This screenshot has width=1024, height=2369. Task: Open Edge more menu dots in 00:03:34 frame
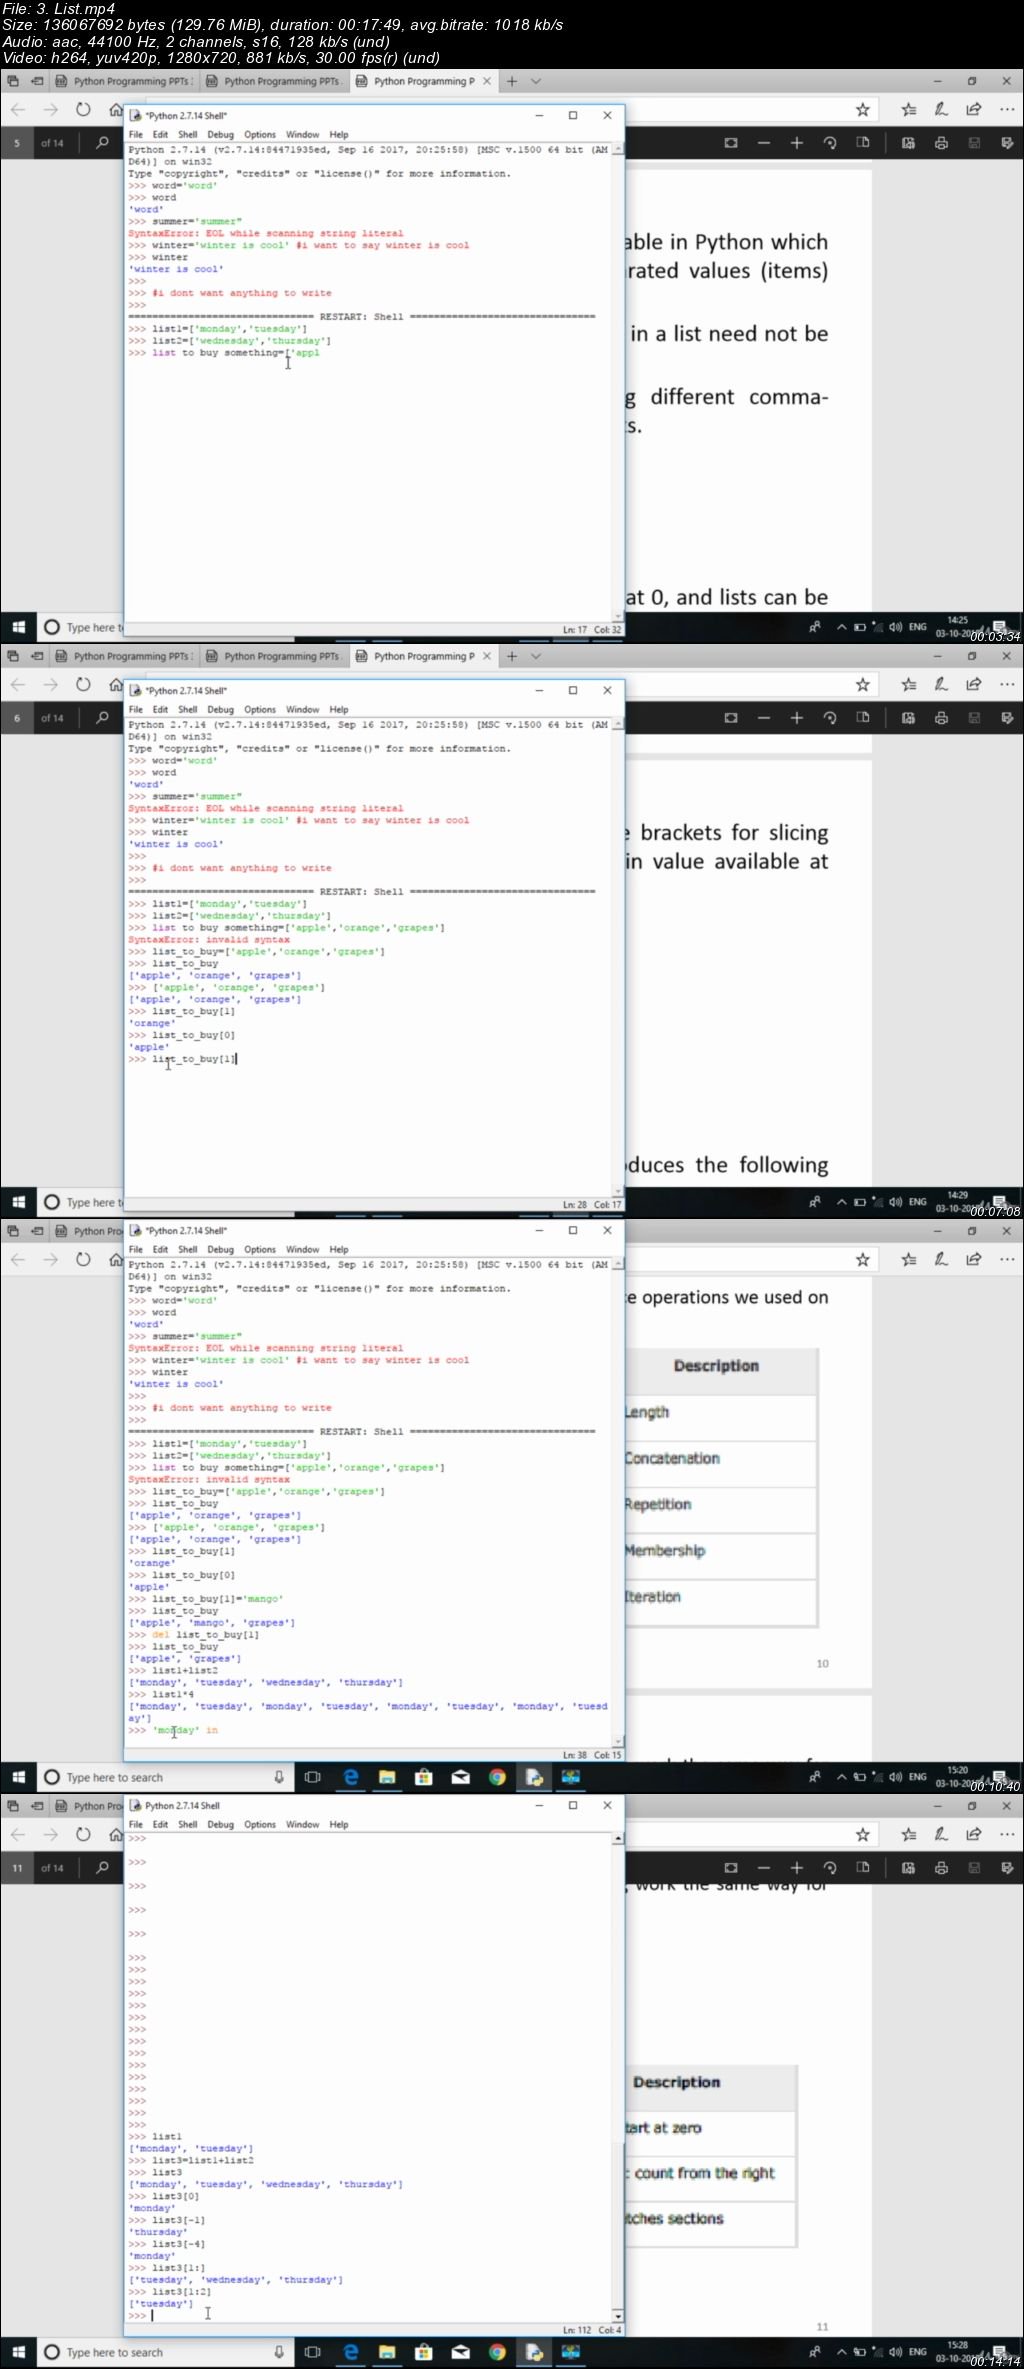[1007, 110]
